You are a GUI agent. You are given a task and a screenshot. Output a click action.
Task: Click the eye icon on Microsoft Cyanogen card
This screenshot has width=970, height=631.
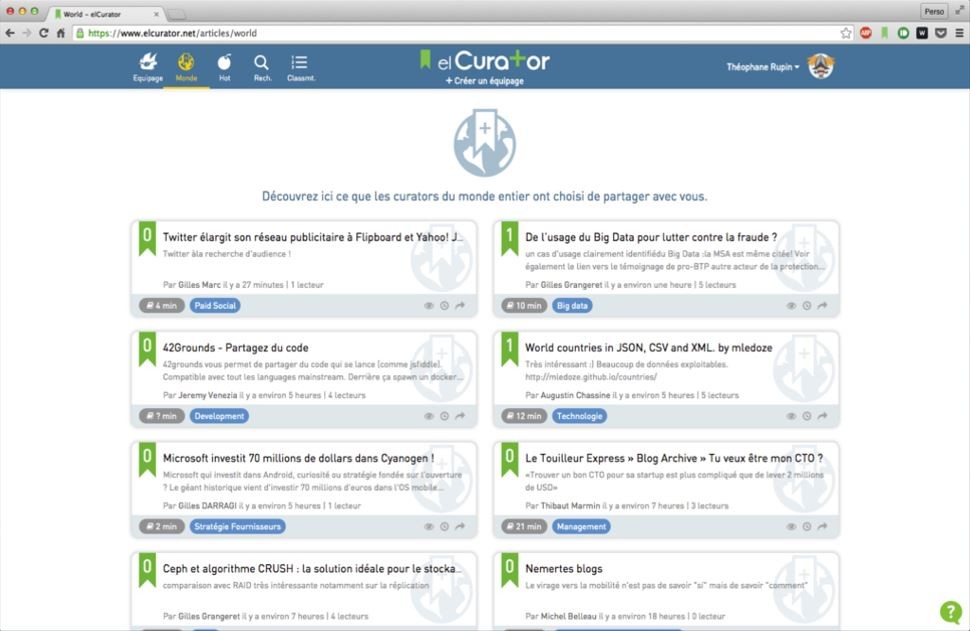click(x=429, y=526)
